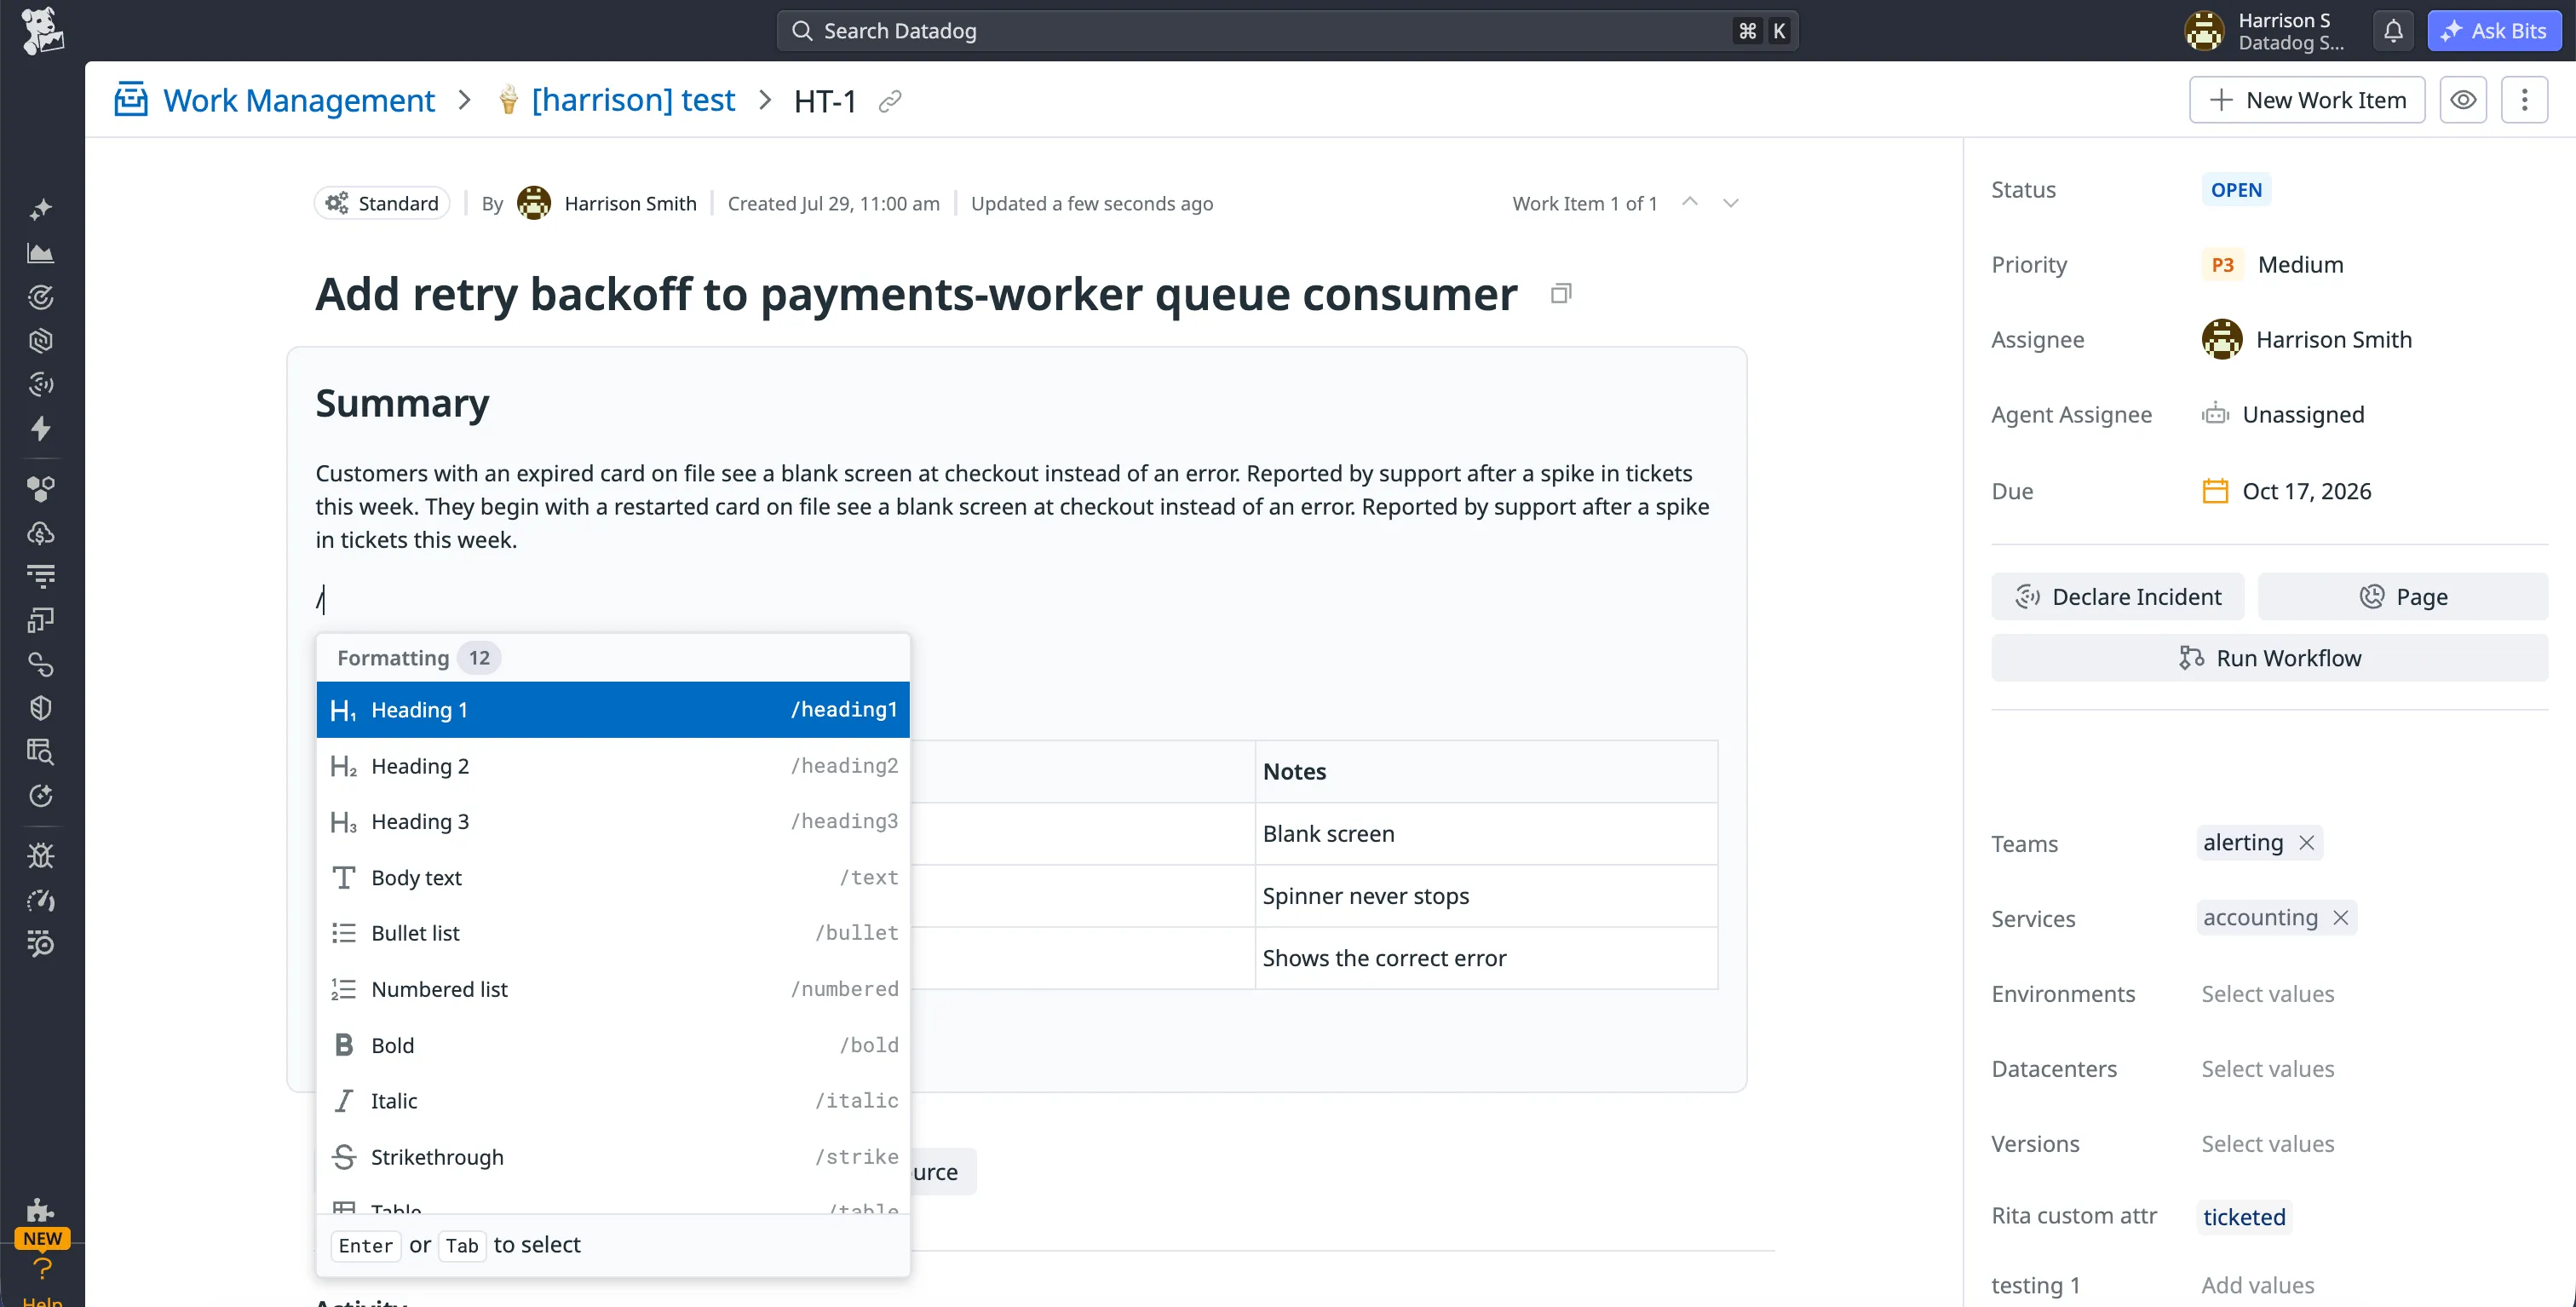Open the Oct 17, 2026 due date picker
2576x1307 pixels.
point(2286,491)
